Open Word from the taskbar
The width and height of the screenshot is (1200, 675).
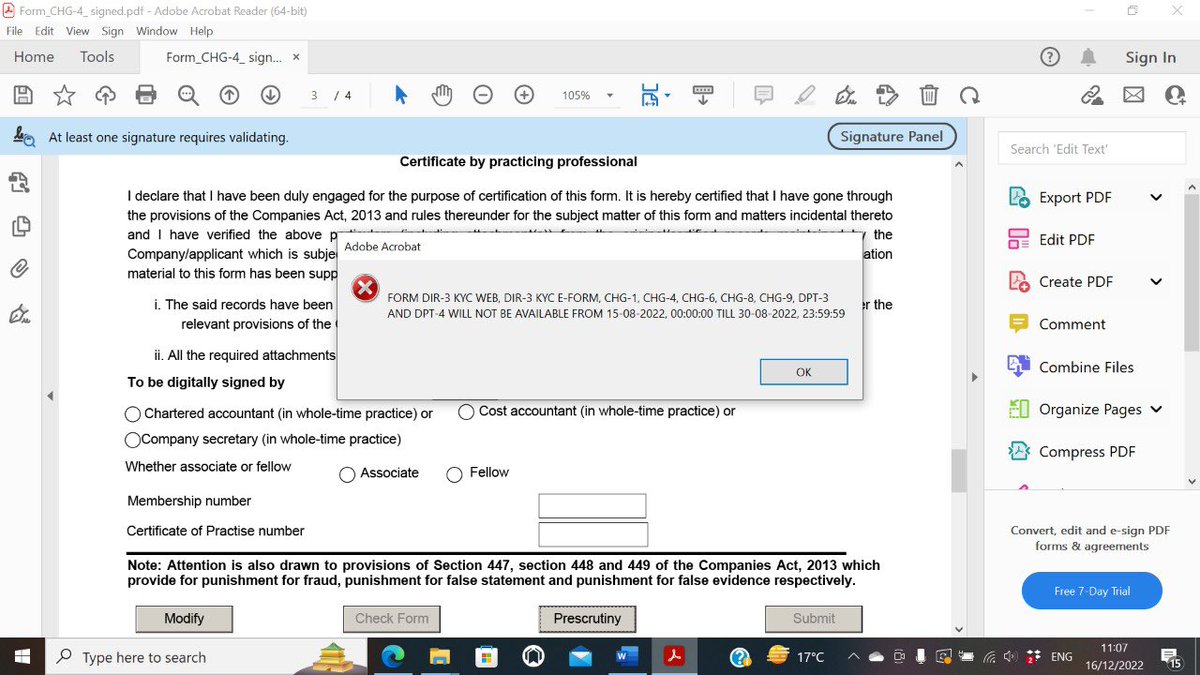pyautogui.click(x=627, y=657)
